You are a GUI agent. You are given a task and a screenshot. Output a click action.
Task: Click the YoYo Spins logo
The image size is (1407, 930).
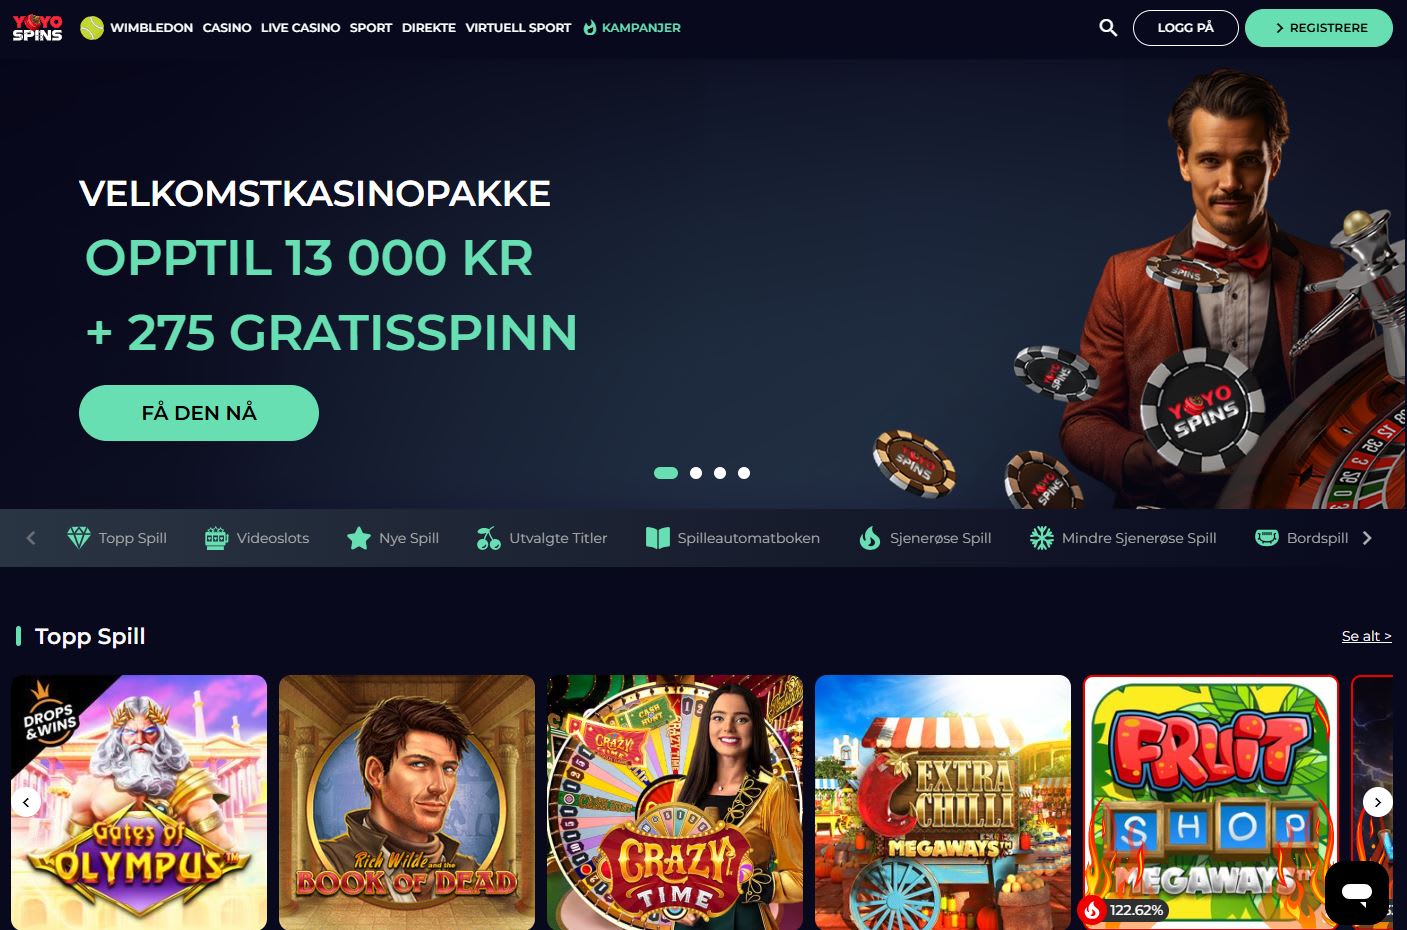coord(37,28)
